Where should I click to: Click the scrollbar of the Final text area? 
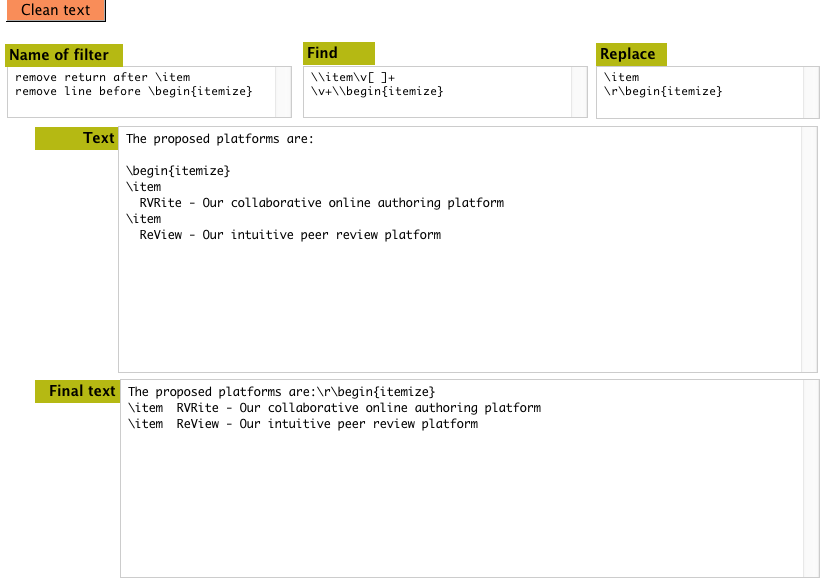(811, 478)
